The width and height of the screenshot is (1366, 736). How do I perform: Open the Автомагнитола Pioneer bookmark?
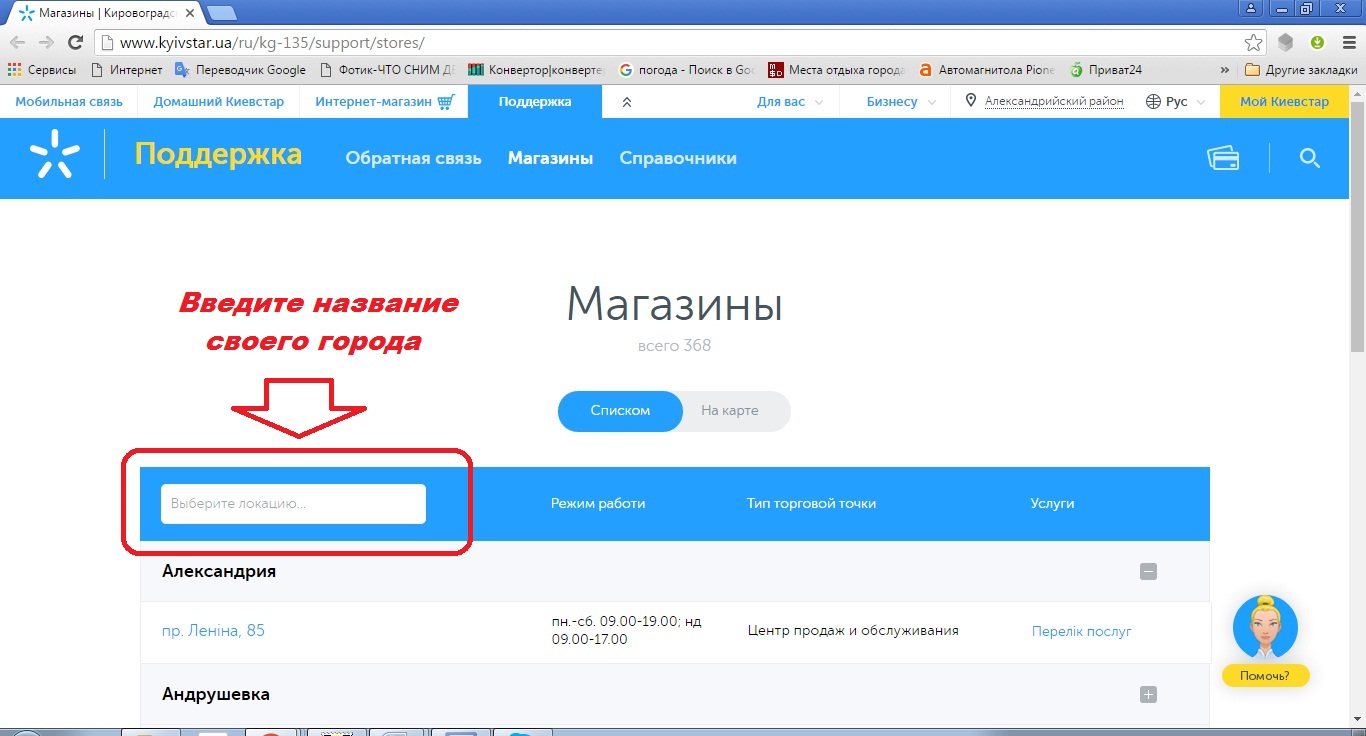[x=986, y=70]
